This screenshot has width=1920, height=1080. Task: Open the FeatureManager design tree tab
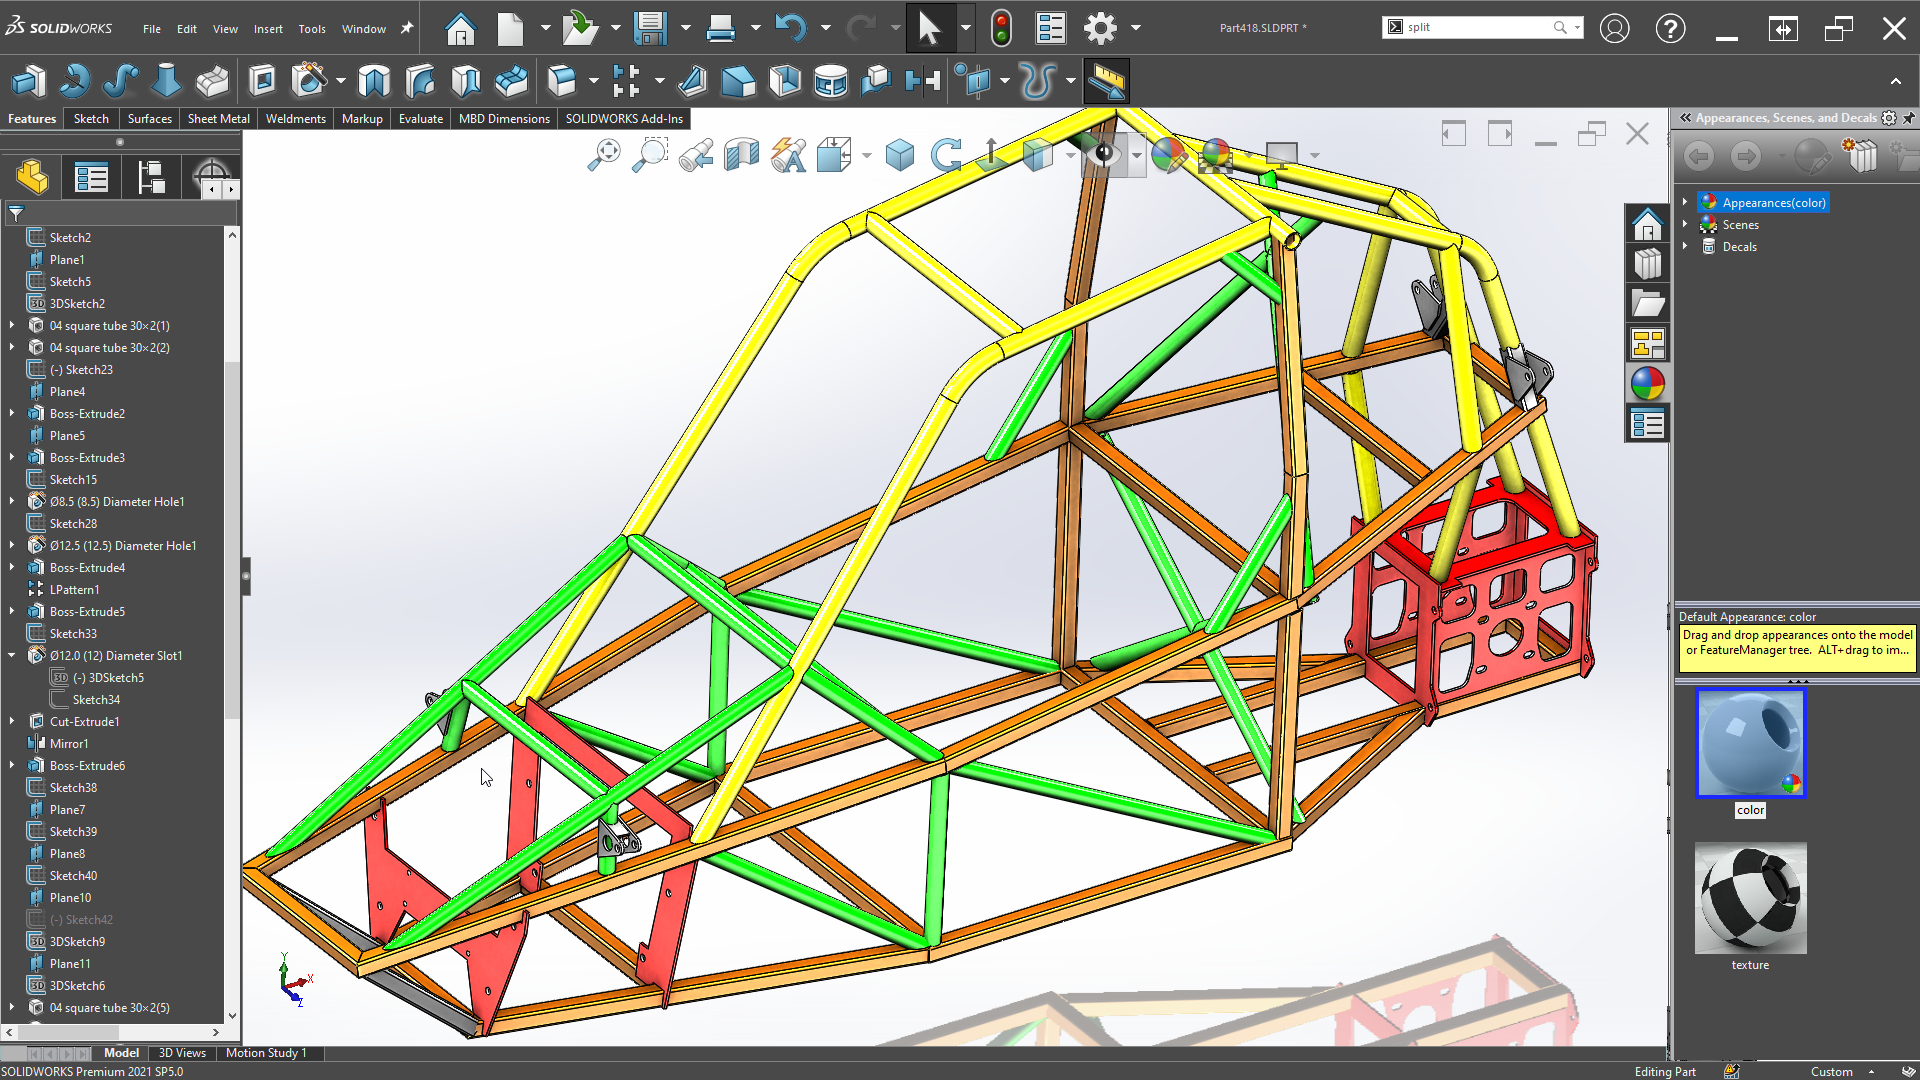point(32,177)
